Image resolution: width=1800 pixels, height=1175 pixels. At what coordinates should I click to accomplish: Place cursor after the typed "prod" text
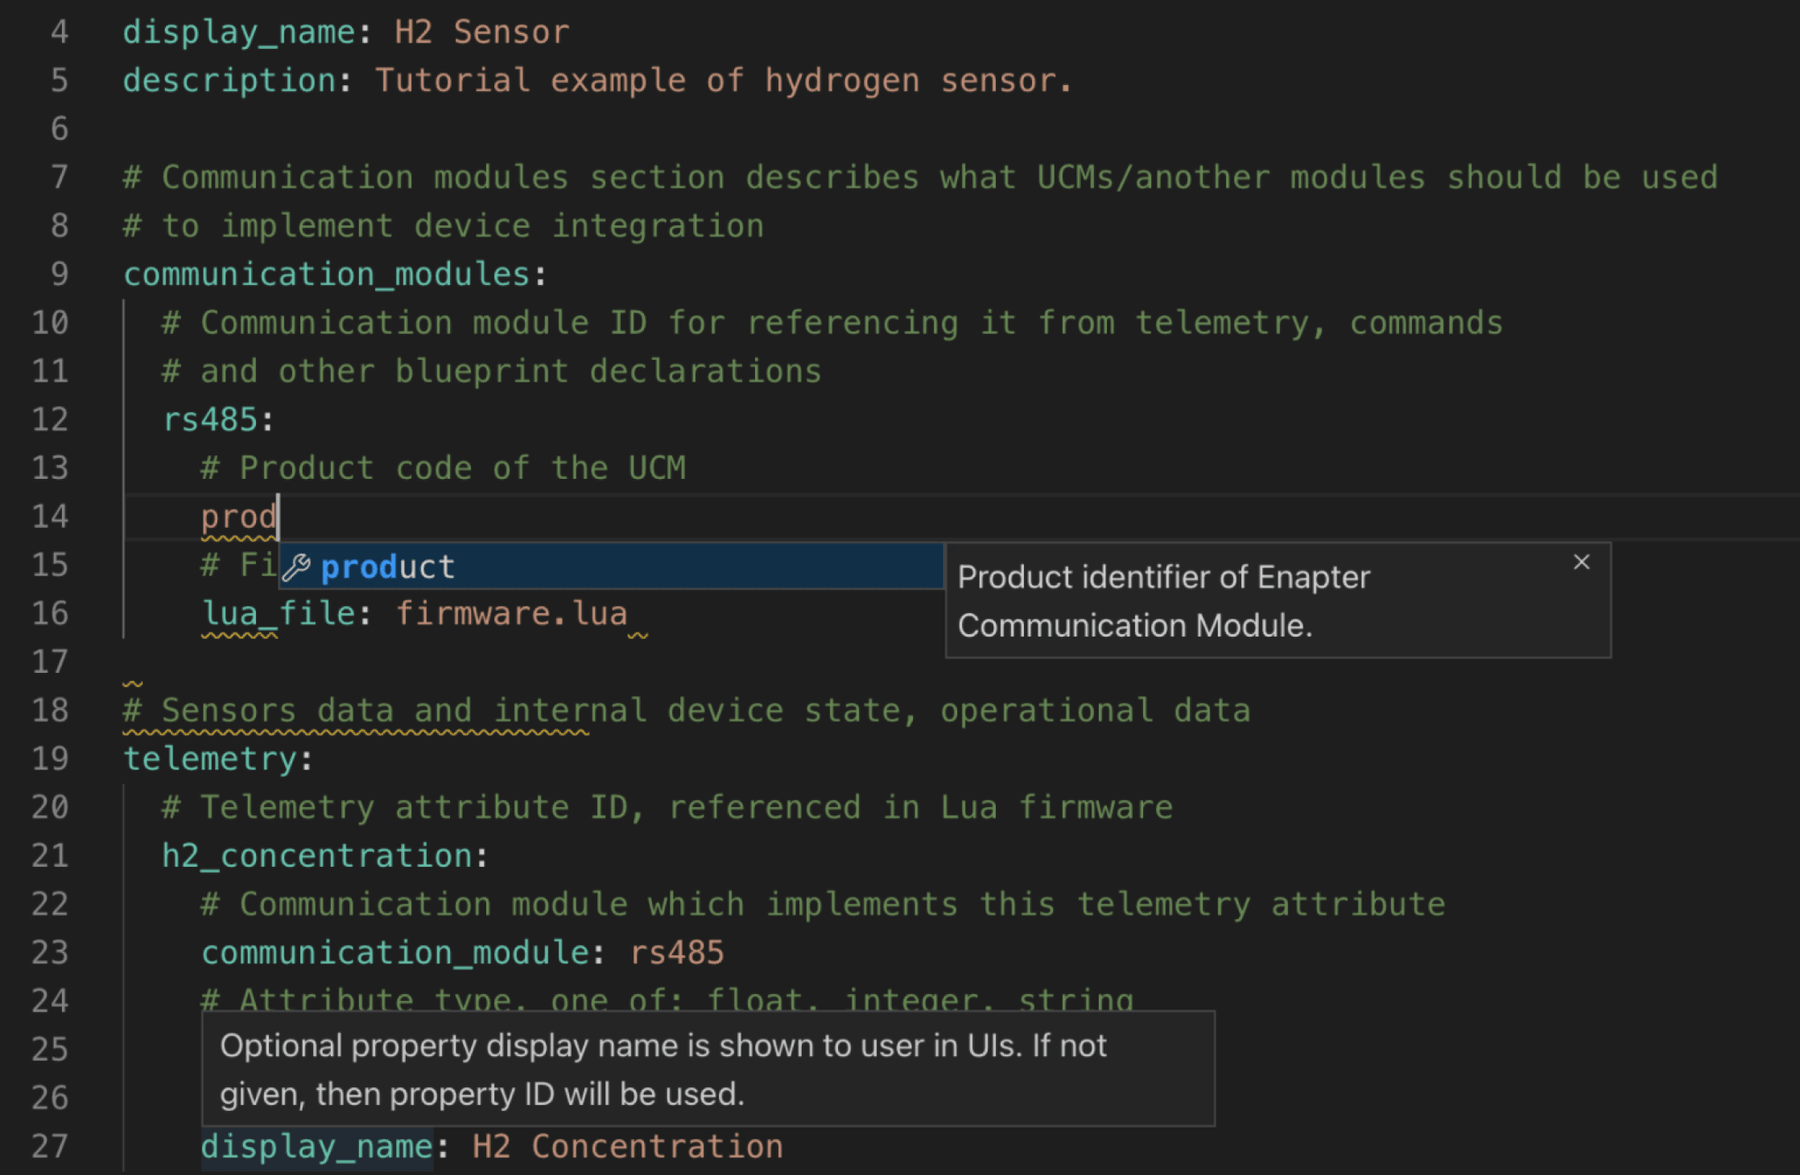pyautogui.click(x=277, y=516)
